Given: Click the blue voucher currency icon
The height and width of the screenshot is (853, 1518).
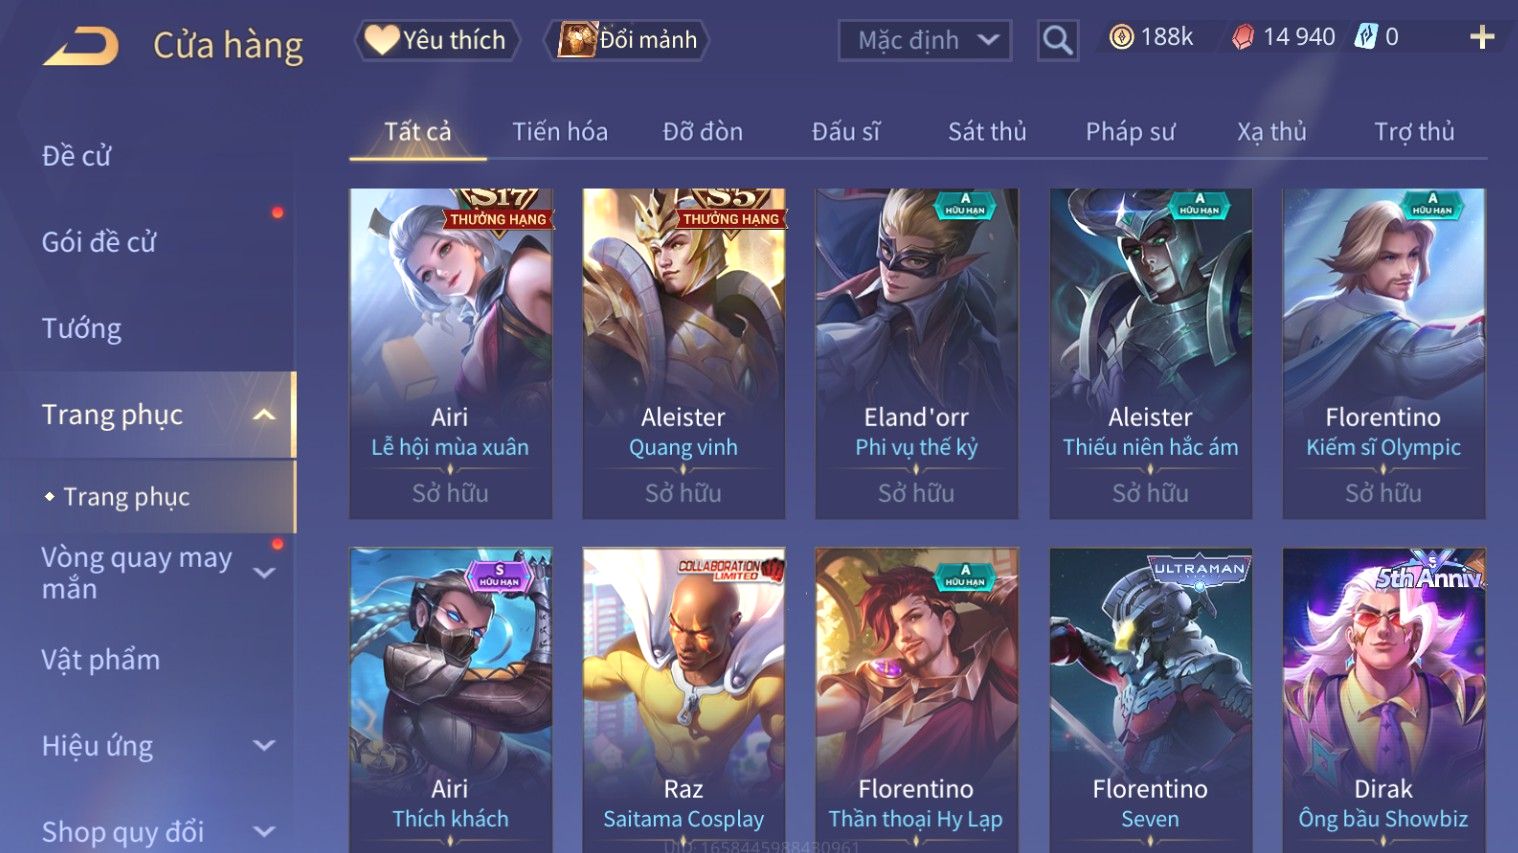Looking at the screenshot, I should pyautogui.click(x=1366, y=37).
